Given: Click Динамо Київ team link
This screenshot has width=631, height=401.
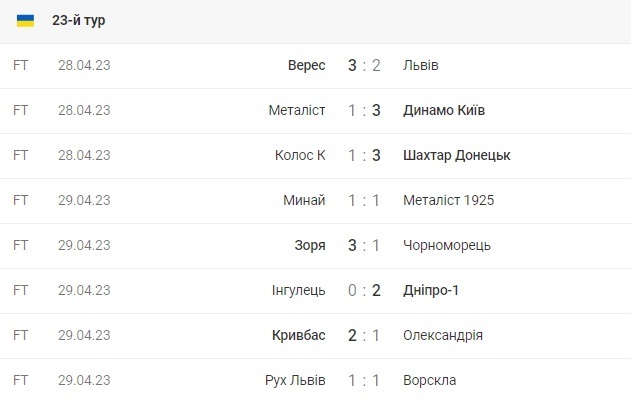Looking at the screenshot, I should pos(442,110).
